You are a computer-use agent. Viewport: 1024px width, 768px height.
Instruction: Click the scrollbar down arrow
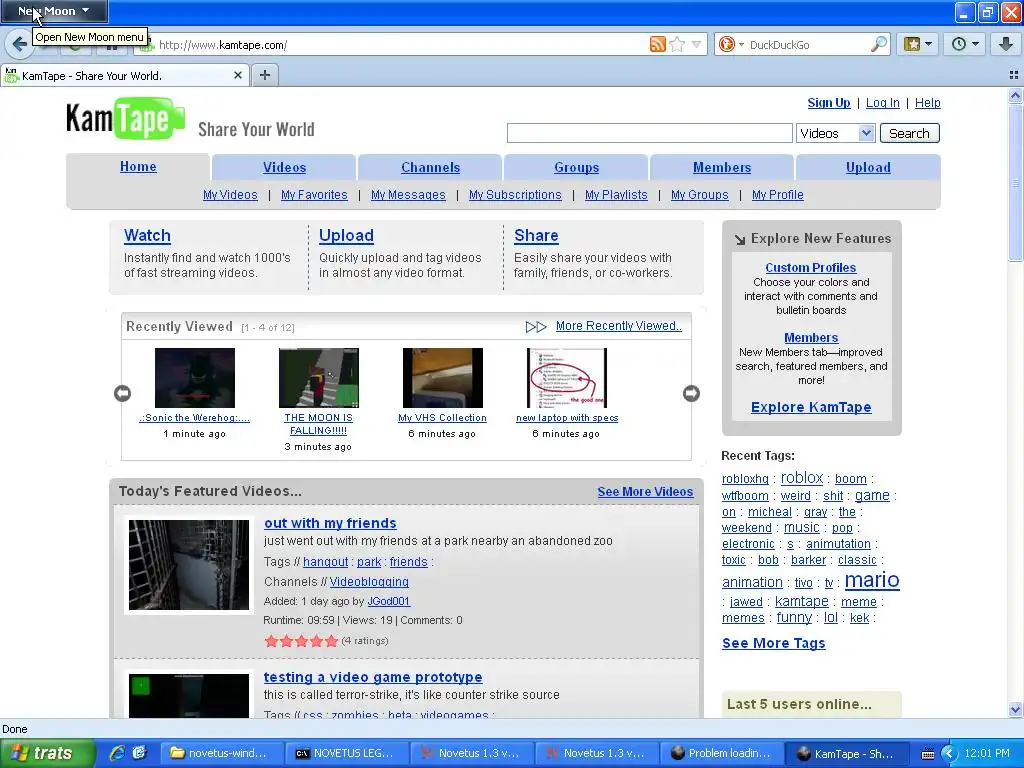(x=1016, y=710)
